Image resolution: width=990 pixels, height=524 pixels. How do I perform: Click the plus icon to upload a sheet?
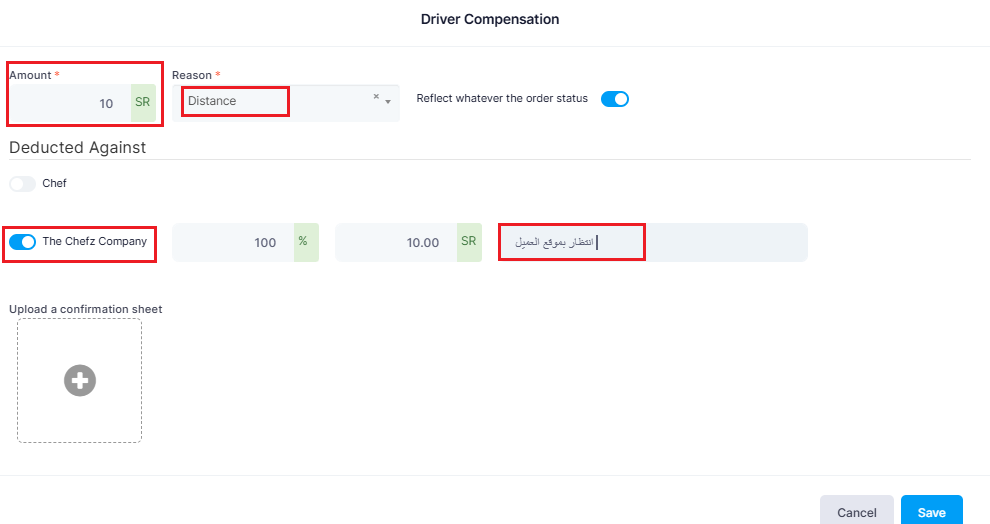(x=80, y=380)
